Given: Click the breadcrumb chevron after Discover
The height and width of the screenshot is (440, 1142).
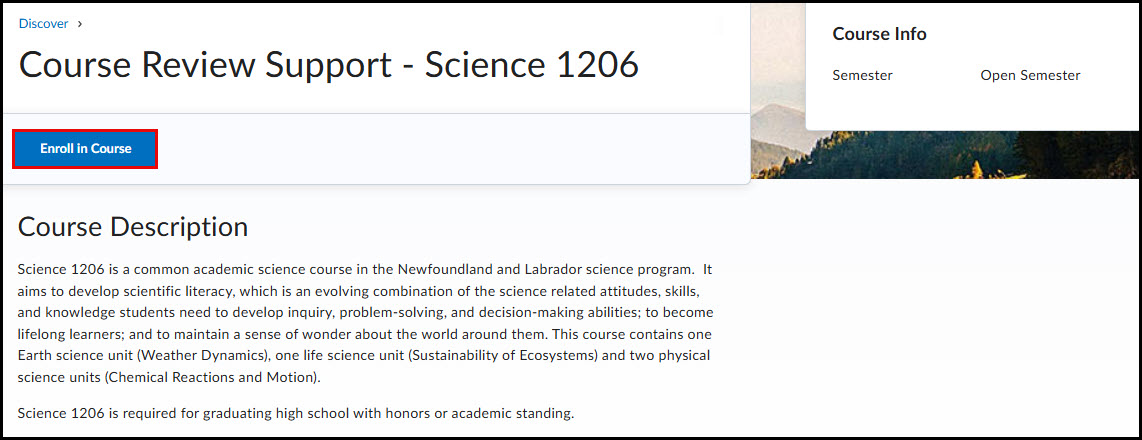Looking at the screenshot, I should click(x=80, y=24).
